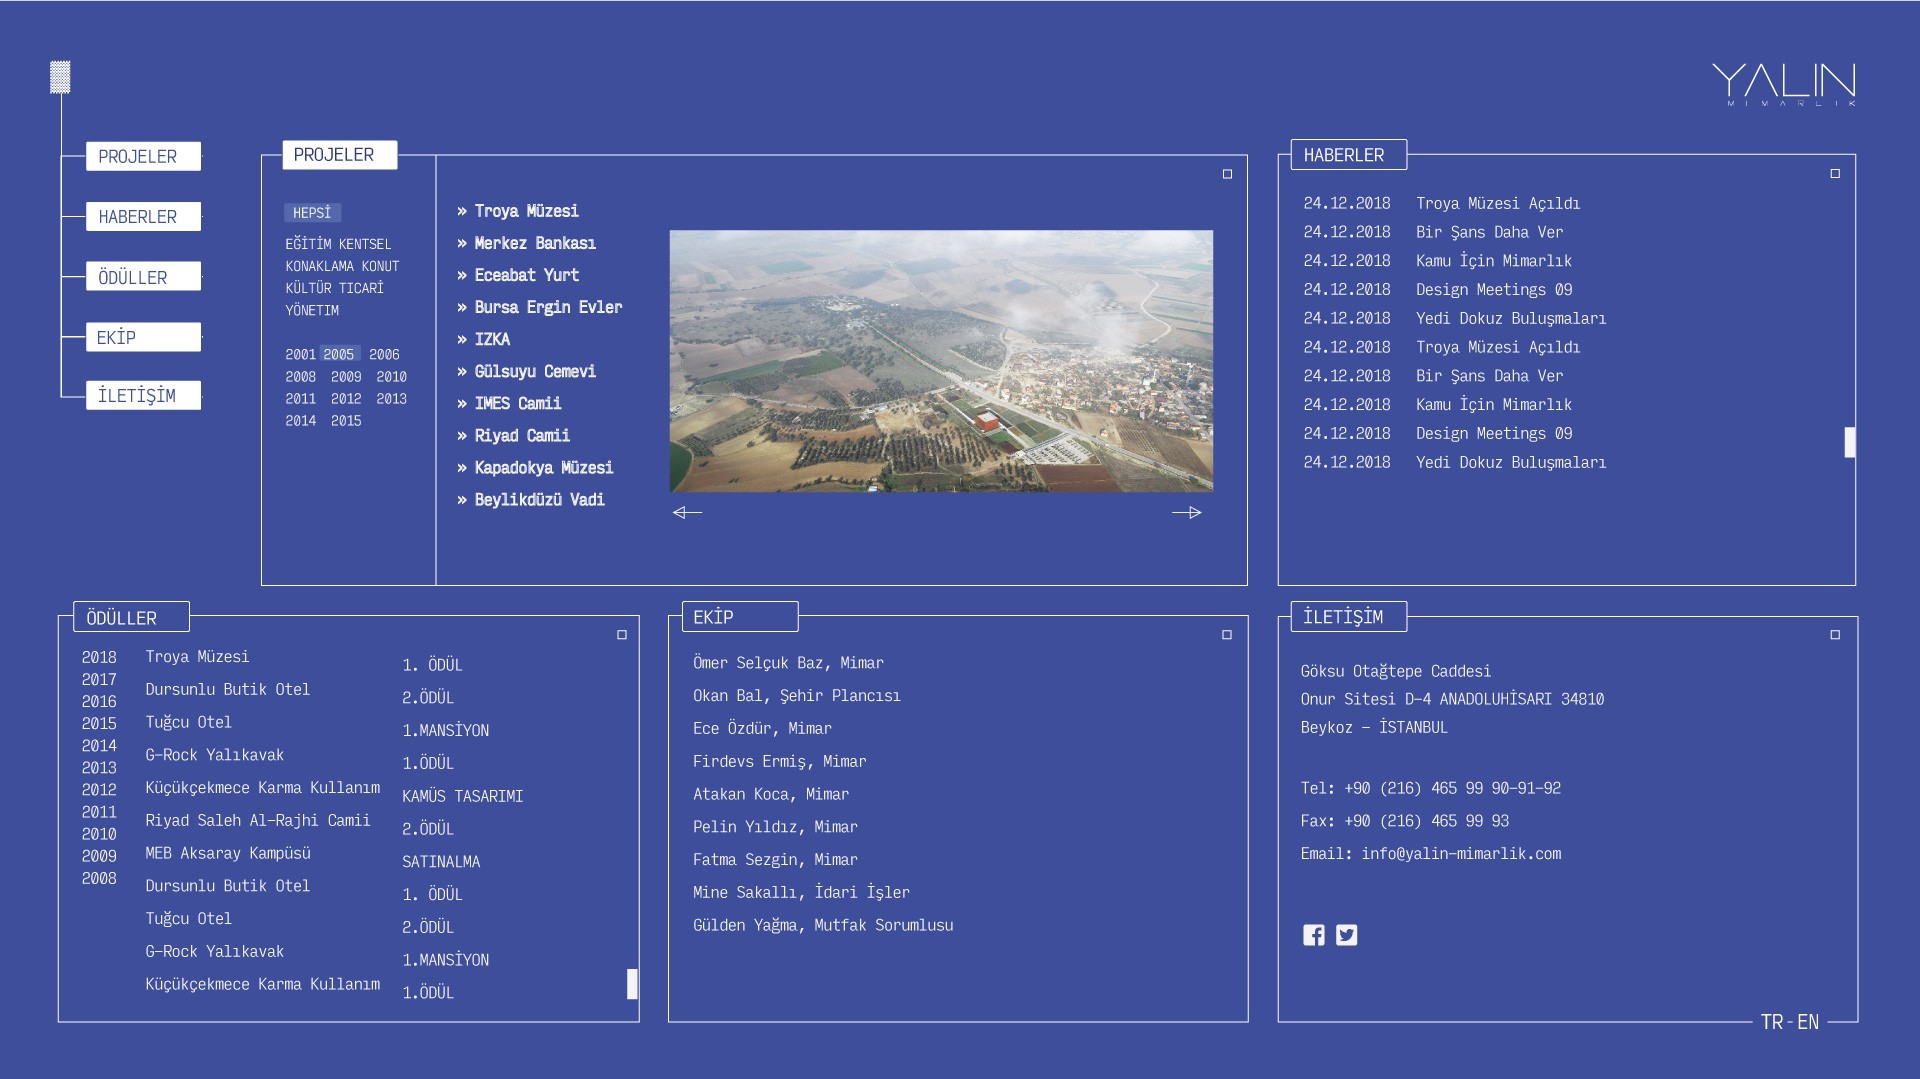Click the Haberler panel scrollbar handle
Image resolution: width=1920 pixels, height=1079 pixels.
(1849, 442)
